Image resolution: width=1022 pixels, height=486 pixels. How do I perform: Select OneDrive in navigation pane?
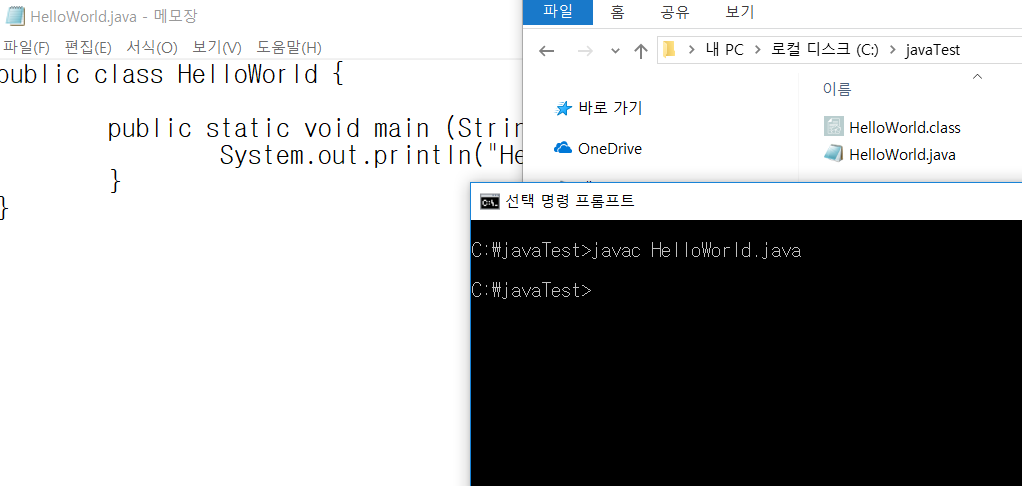[610, 149]
